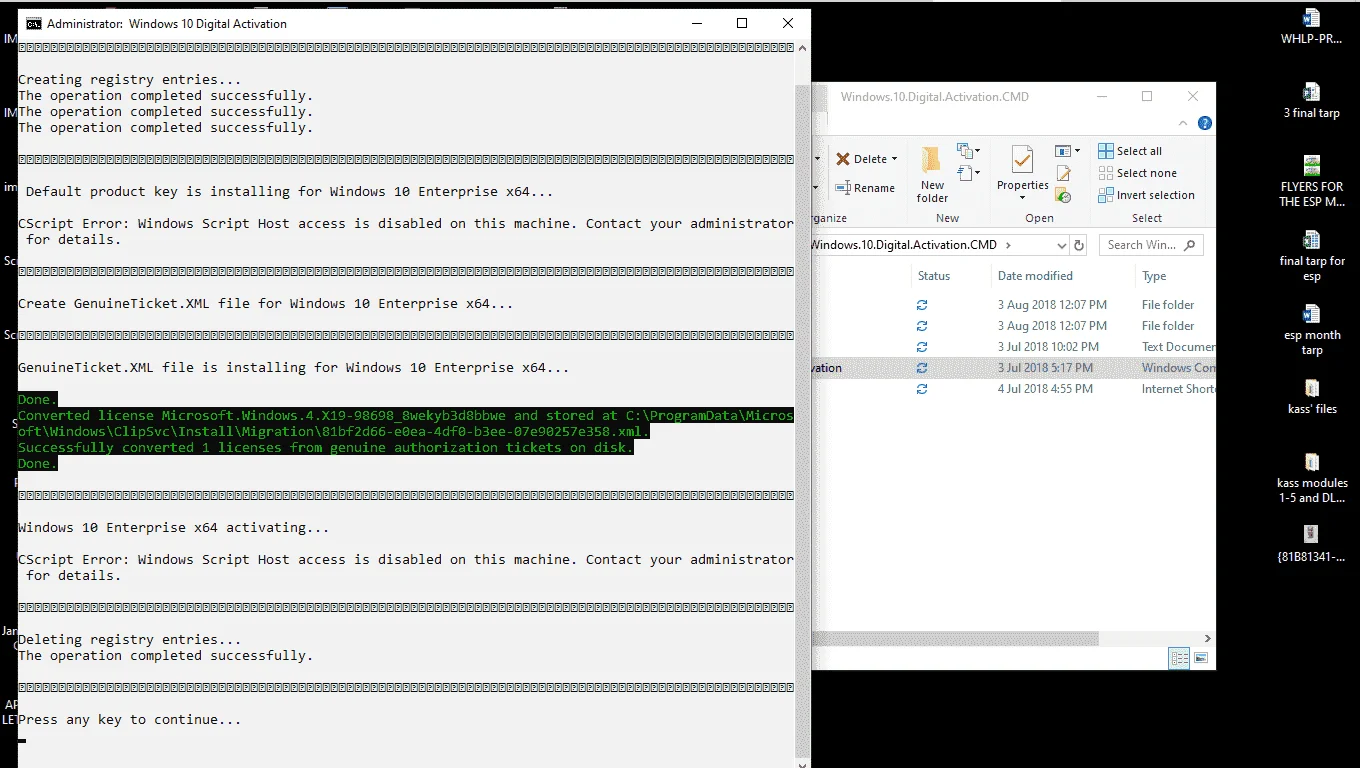Image resolution: width=1360 pixels, height=768 pixels.
Task: Click the Windows.10.Digital.Activation.CMD breadcrumb
Action: [904, 245]
